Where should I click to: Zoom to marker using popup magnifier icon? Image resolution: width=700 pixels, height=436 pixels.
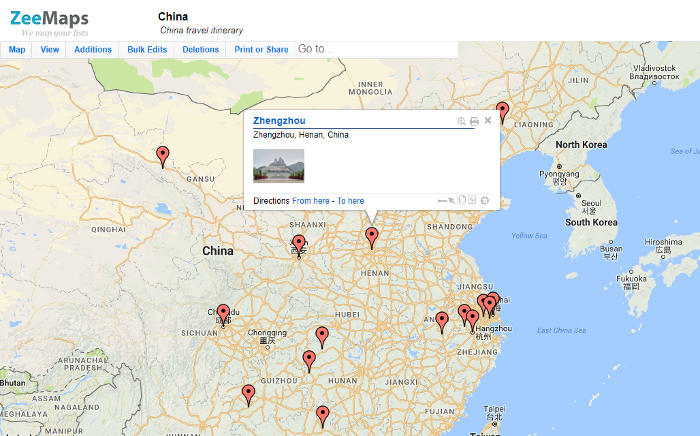pos(462,121)
